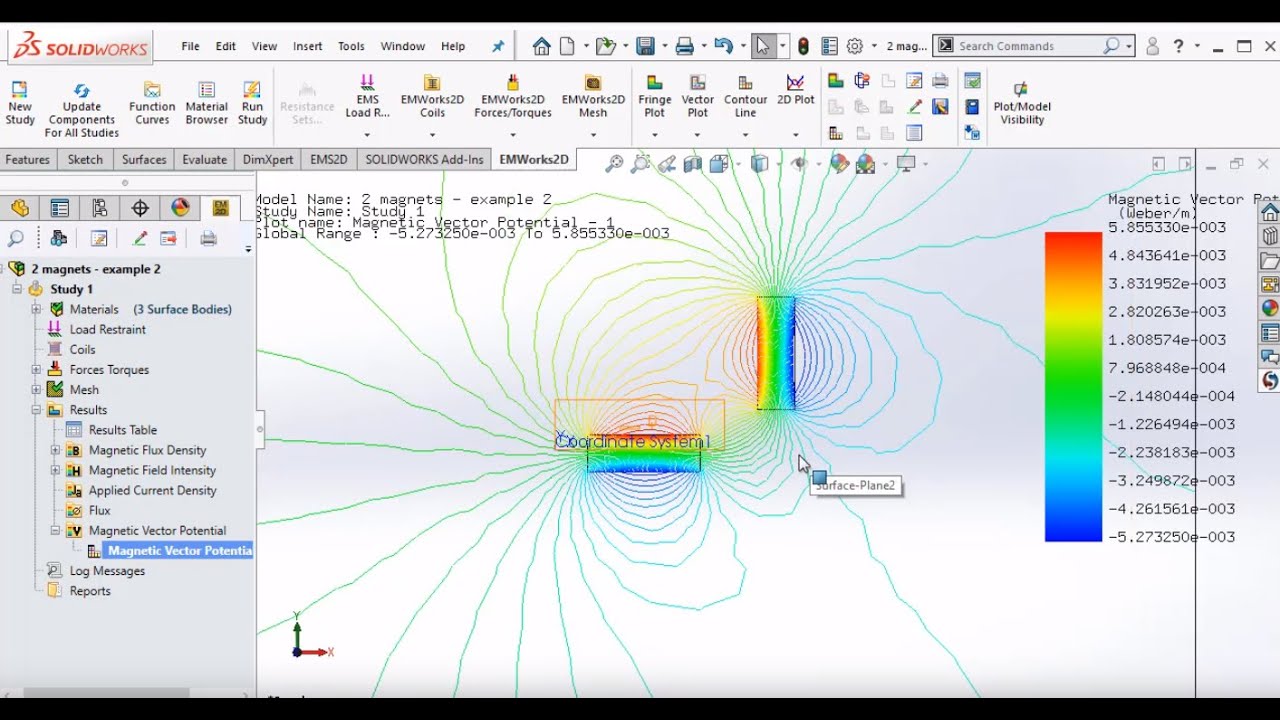Collapse the Results node
Screen dimensions: 1280x720
pyautogui.click(x=36, y=409)
